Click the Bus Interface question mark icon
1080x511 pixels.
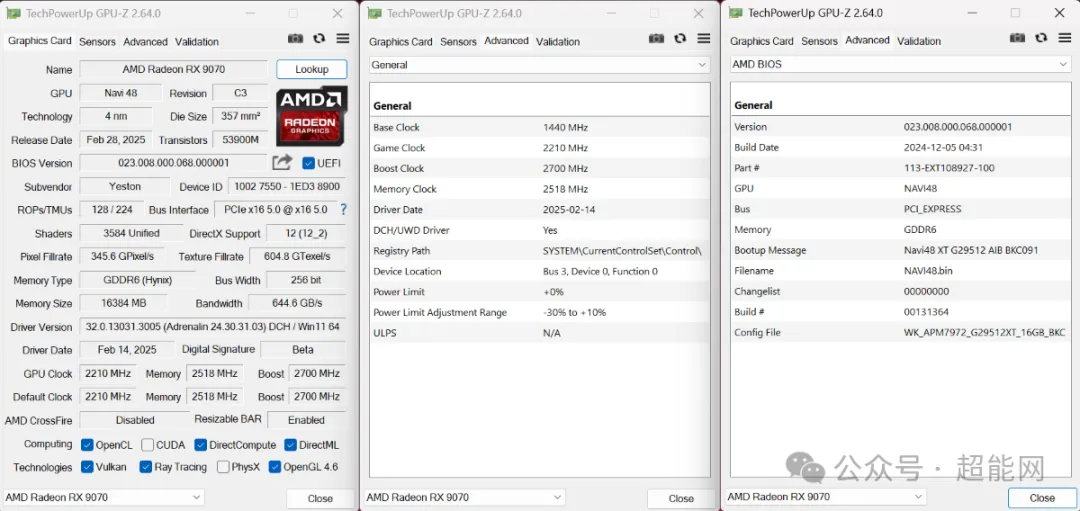click(x=343, y=210)
